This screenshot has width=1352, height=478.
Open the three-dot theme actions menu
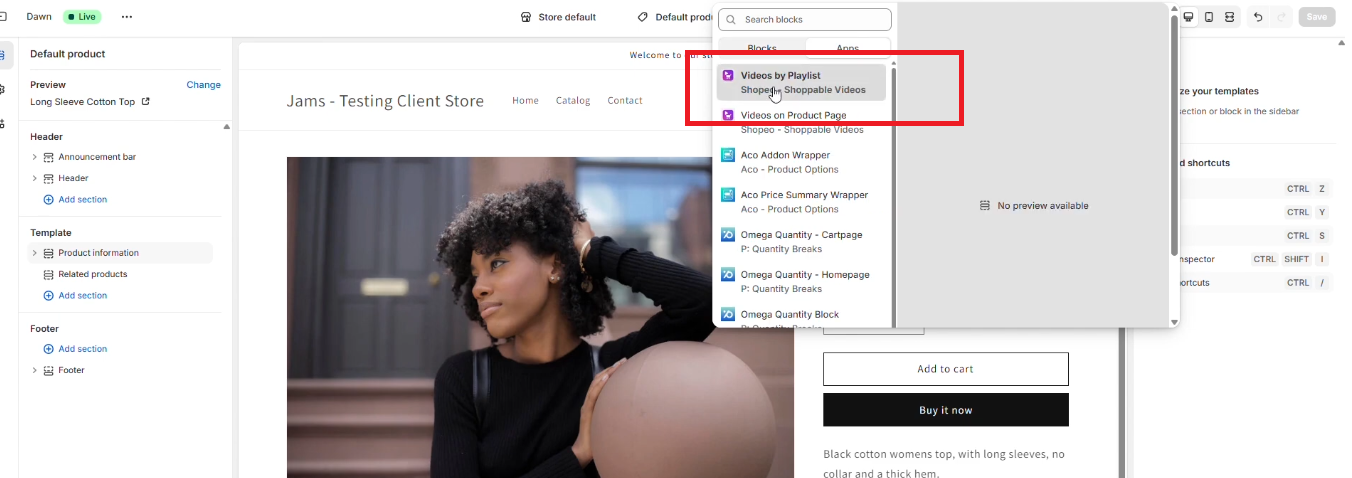(126, 17)
